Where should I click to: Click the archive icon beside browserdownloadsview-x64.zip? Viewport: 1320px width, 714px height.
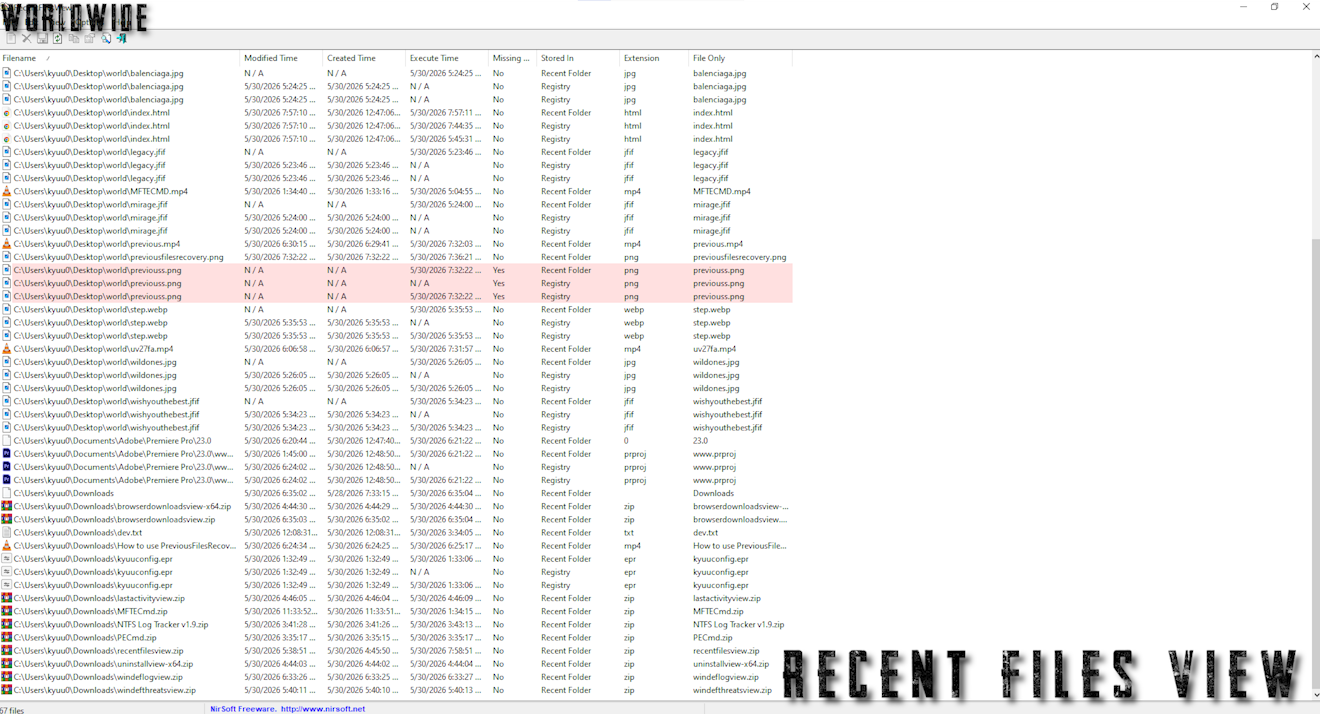coord(7,506)
